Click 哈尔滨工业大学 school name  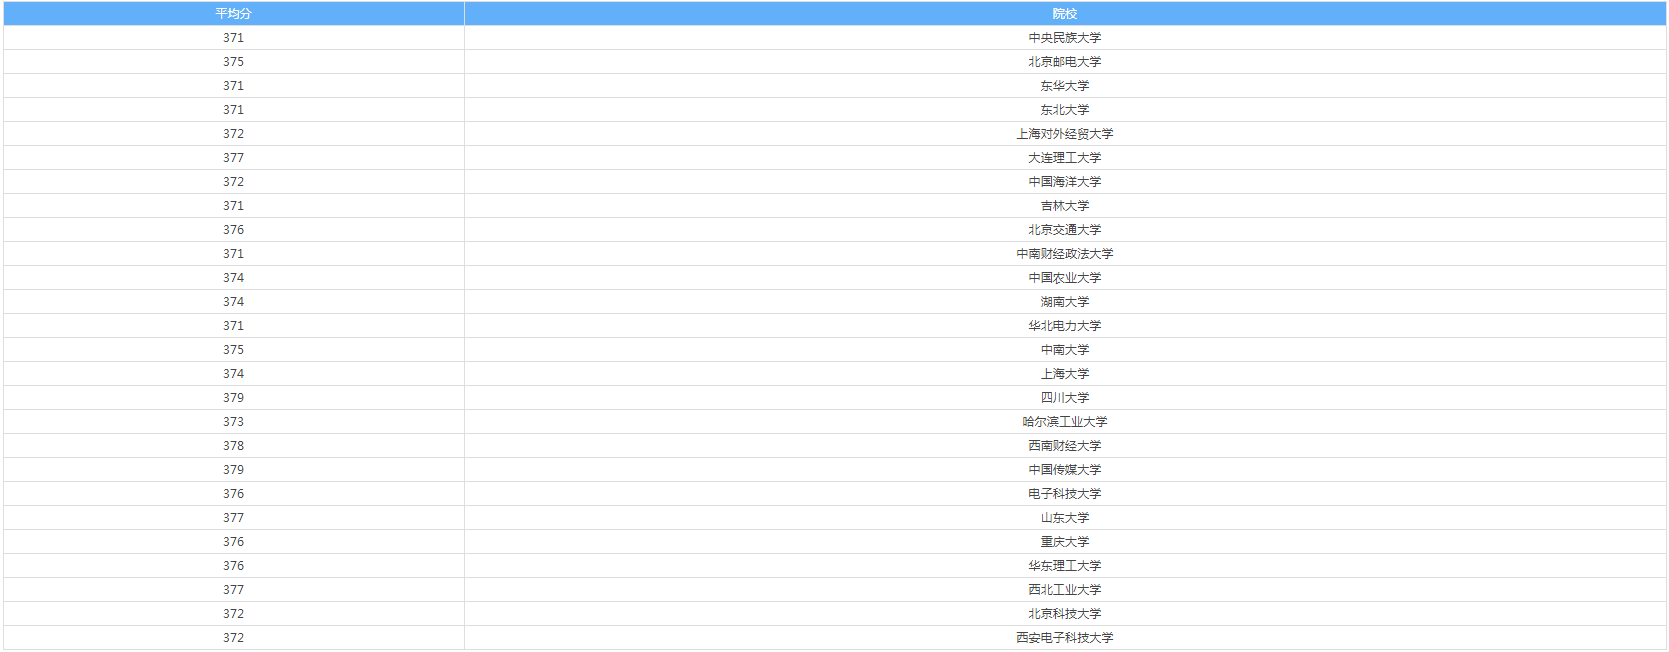click(x=1065, y=422)
